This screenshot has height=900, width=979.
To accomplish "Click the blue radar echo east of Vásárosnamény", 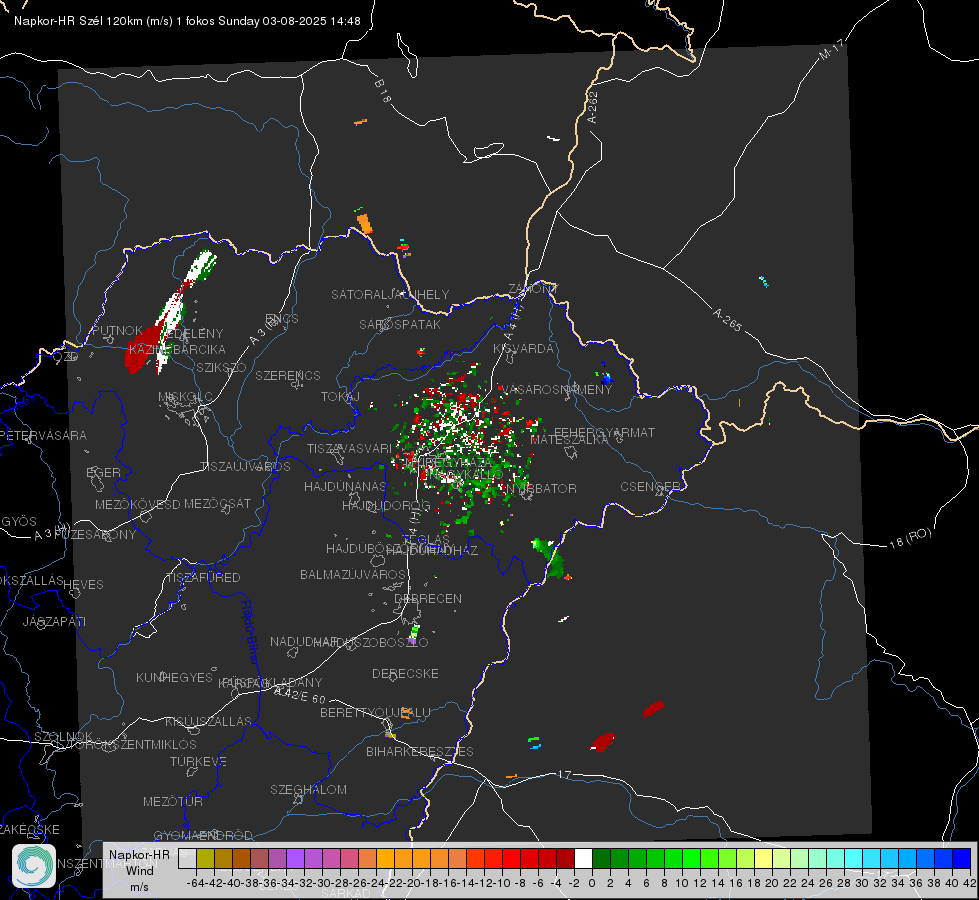I will 606,378.
